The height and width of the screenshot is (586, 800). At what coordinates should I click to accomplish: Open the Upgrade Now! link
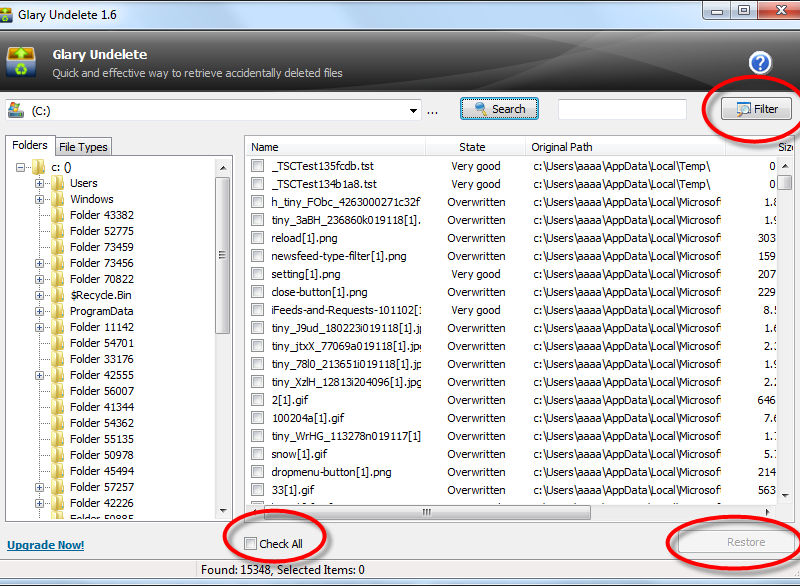point(45,545)
